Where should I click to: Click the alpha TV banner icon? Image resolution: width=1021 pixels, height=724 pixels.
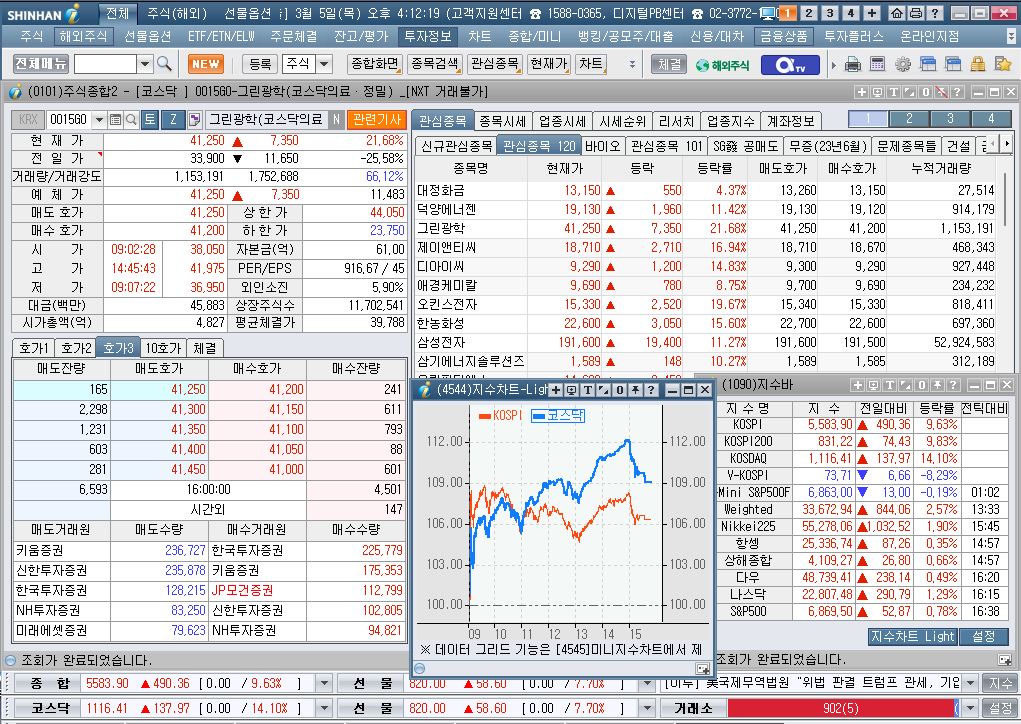coord(790,64)
